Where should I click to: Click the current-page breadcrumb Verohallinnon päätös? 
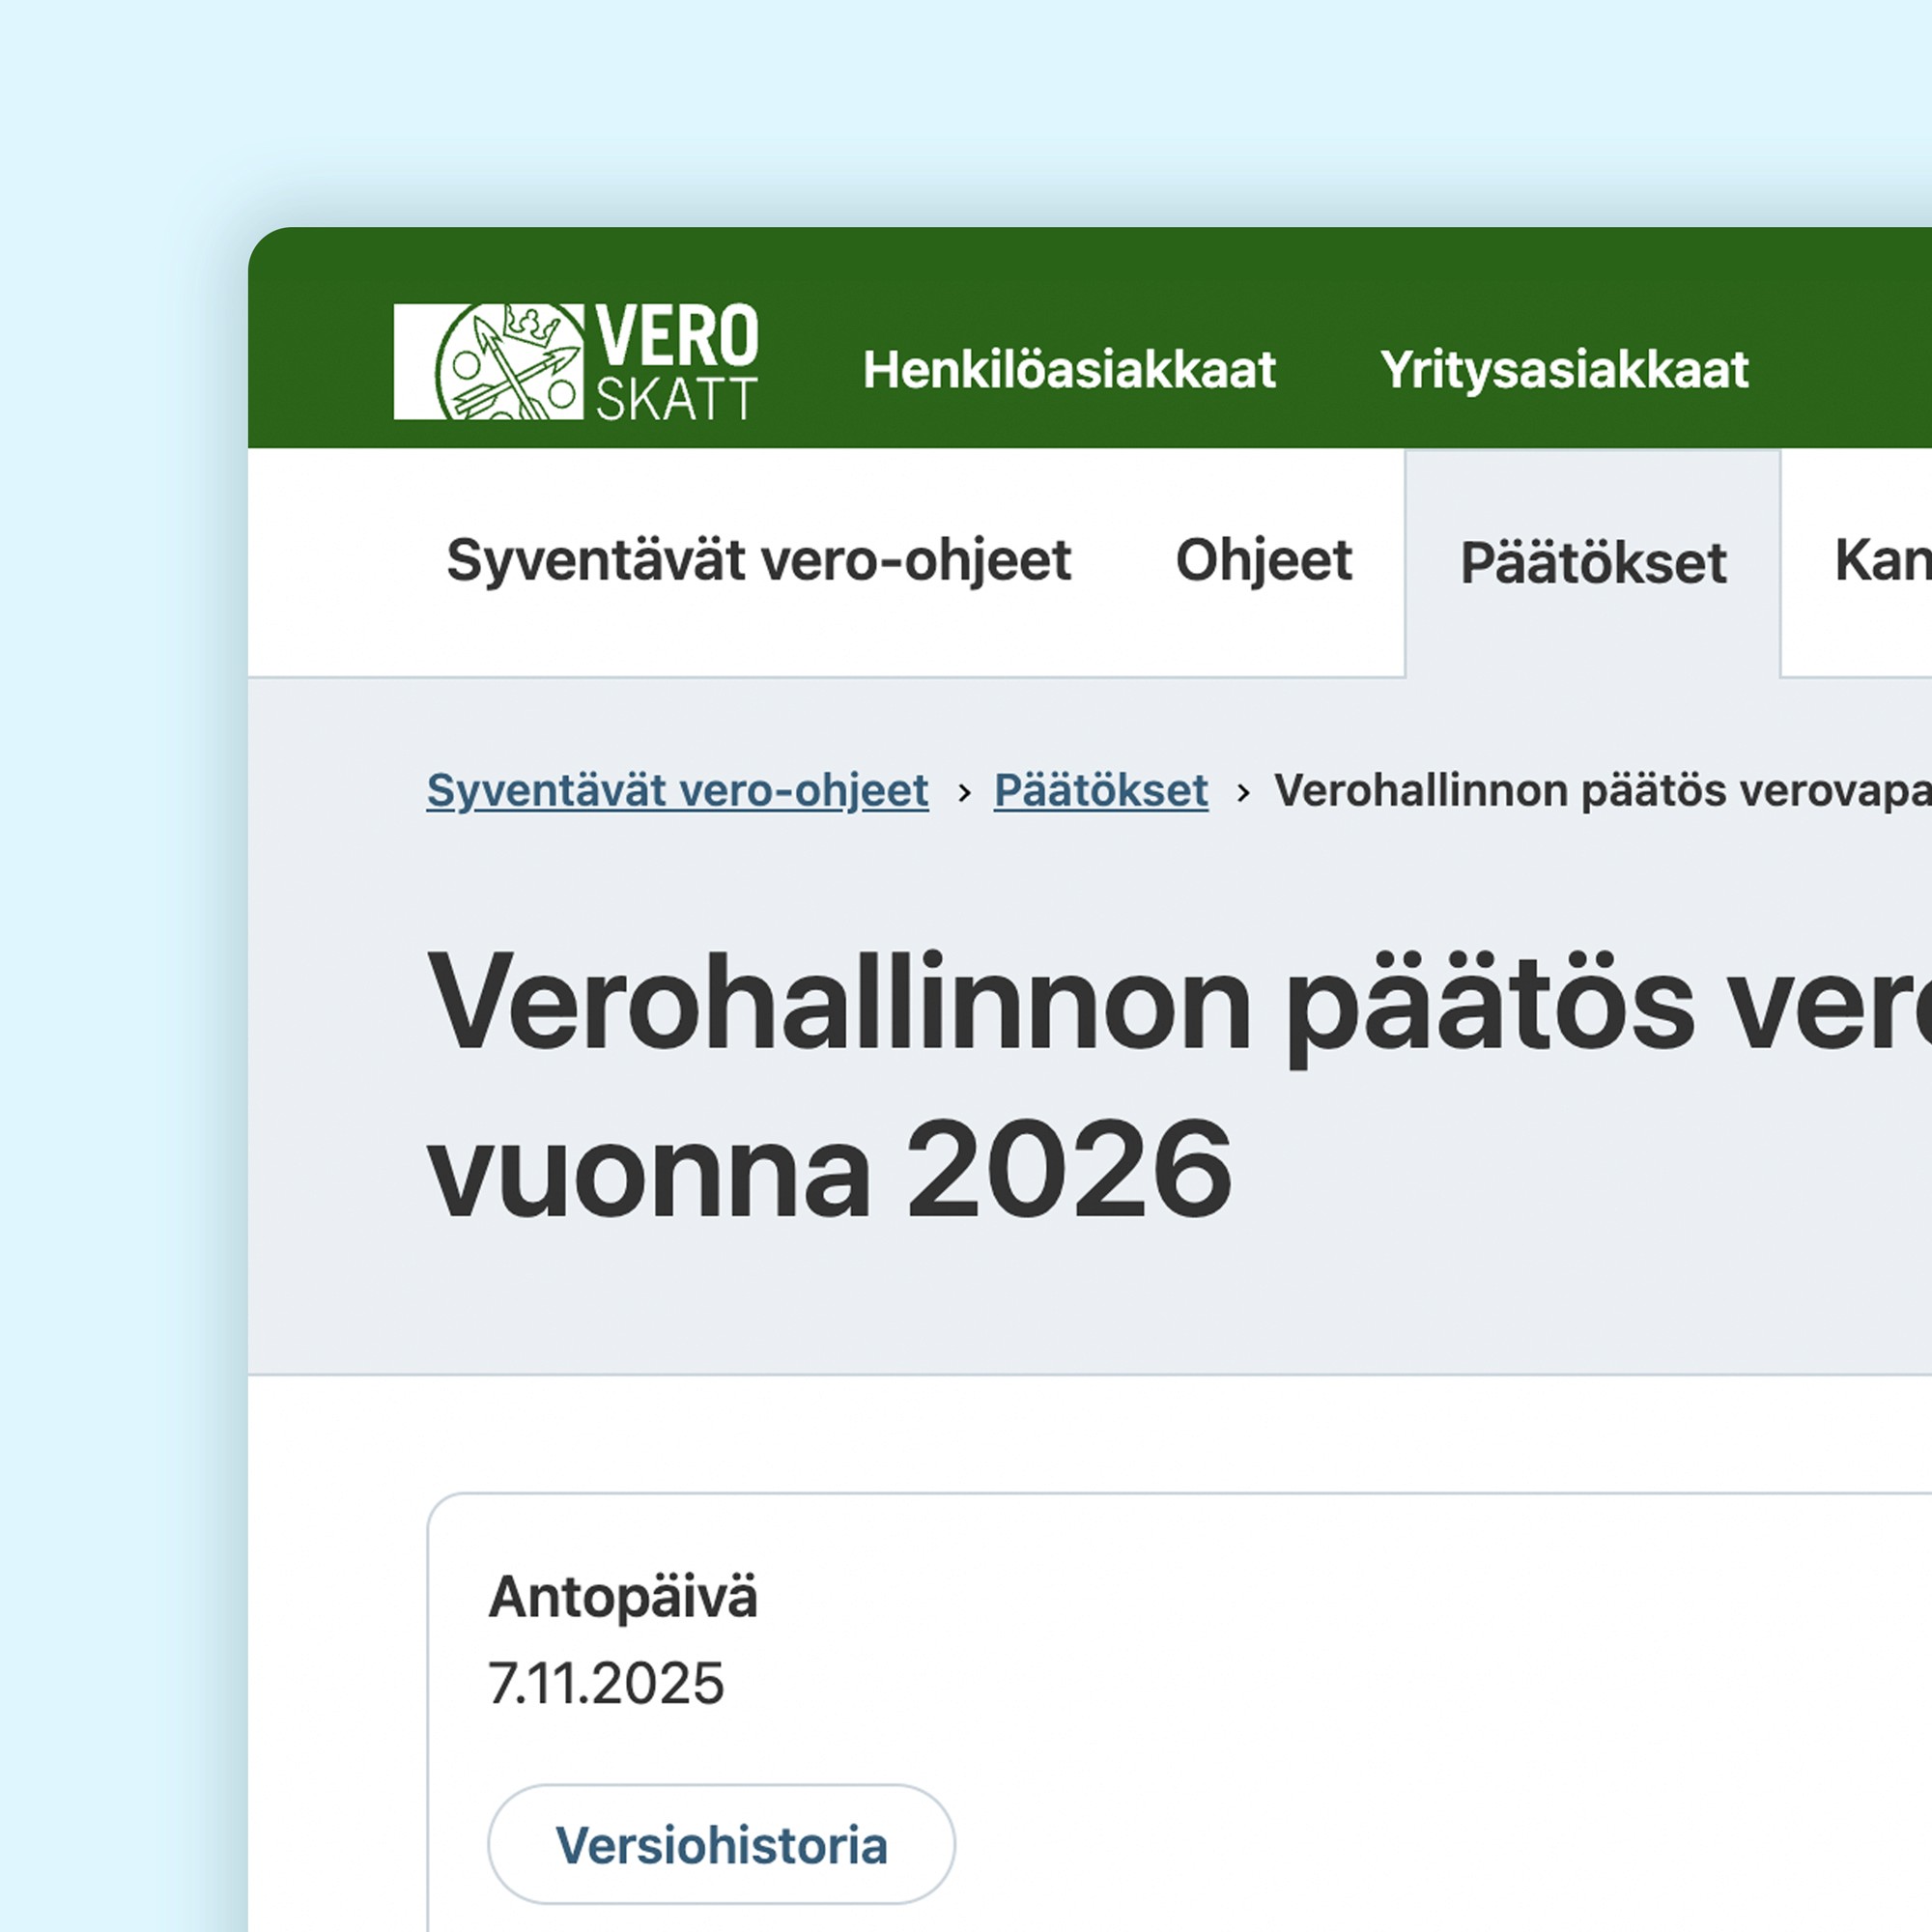click(x=1600, y=790)
